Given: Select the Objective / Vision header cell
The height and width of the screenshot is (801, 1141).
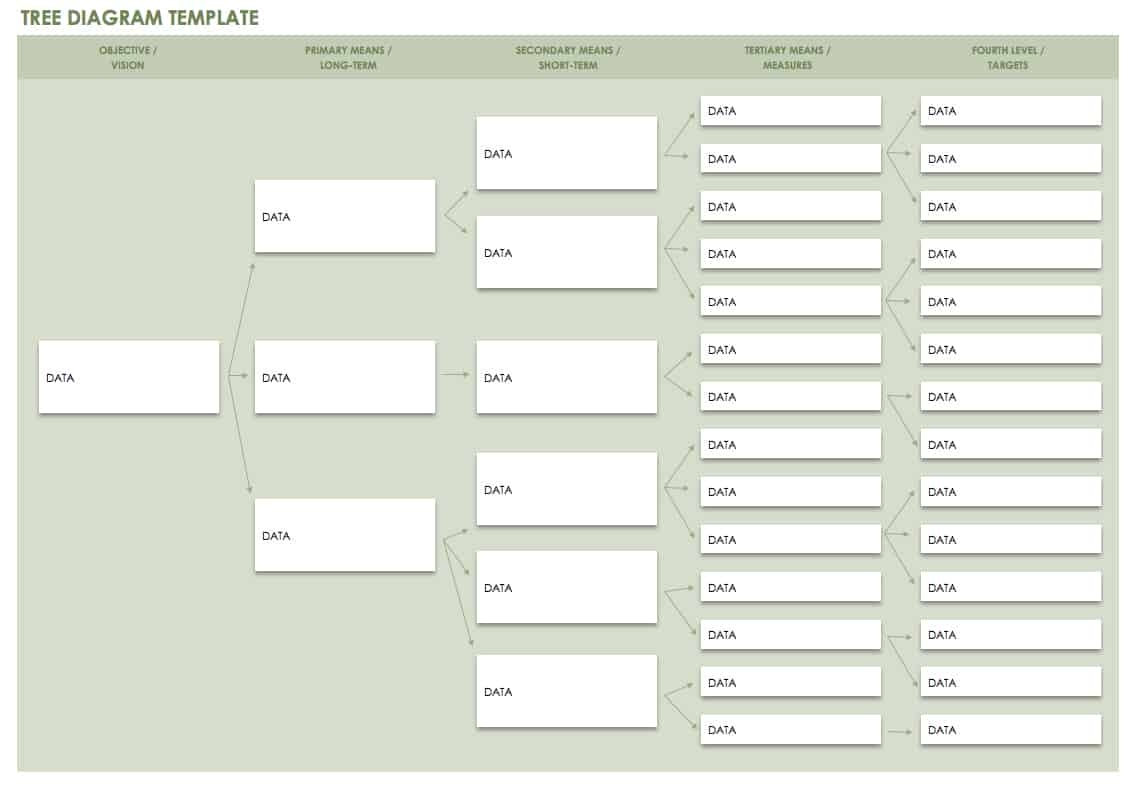Looking at the screenshot, I should pyautogui.click(x=128, y=58).
